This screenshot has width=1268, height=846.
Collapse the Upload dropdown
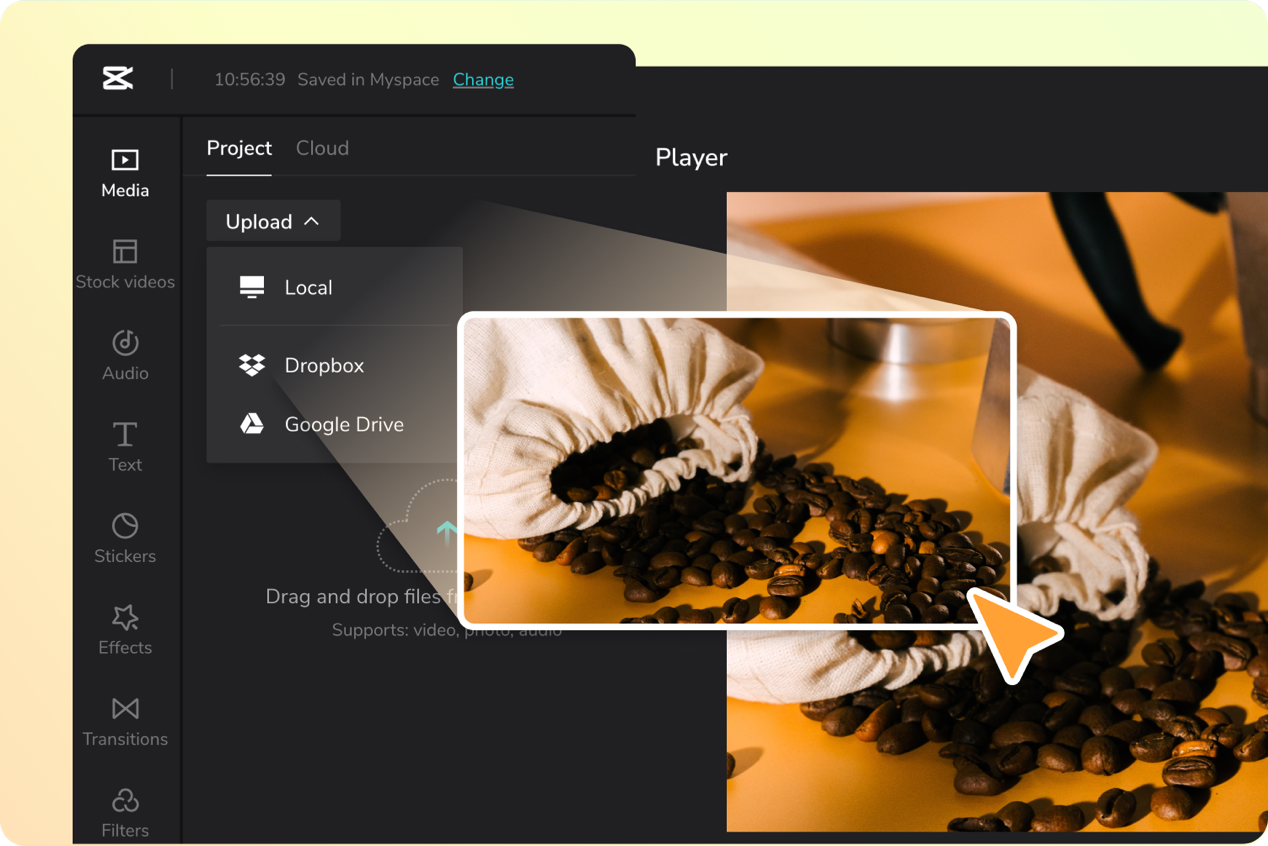(x=273, y=222)
